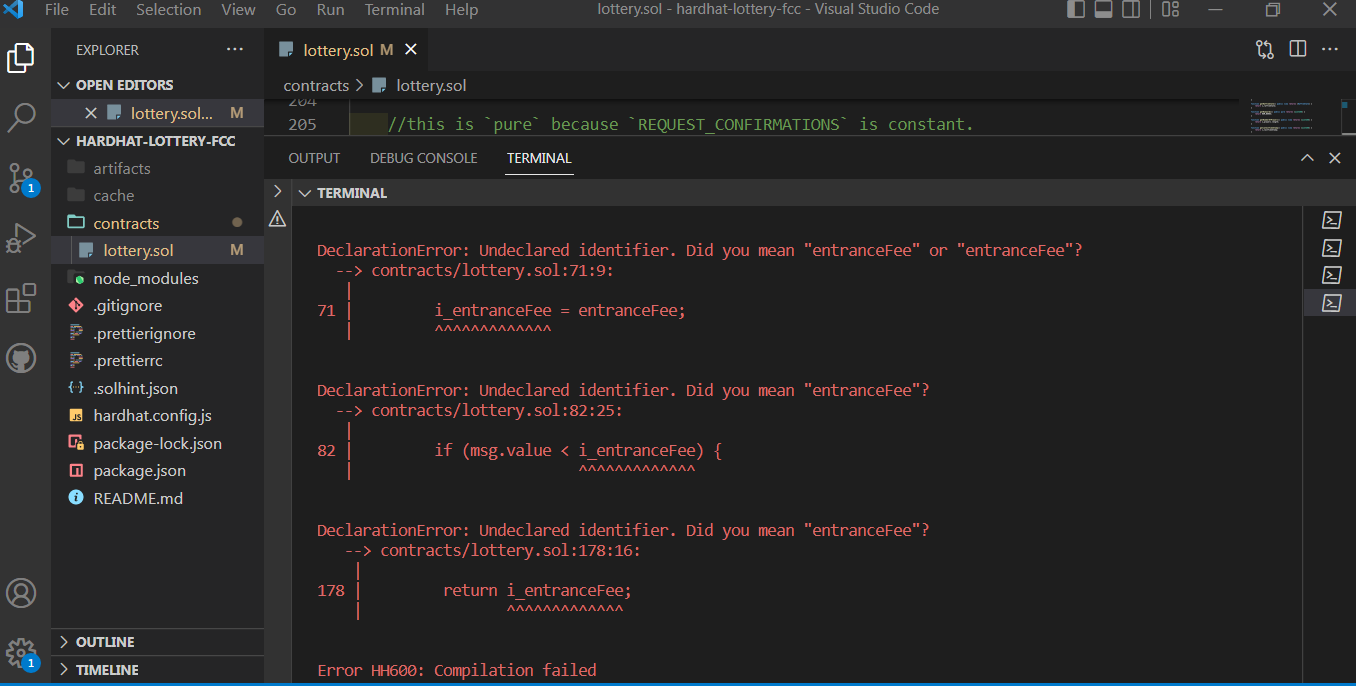Expand the Timeline section
The width and height of the screenshot is (1356, 686).
tap(65, 670)
